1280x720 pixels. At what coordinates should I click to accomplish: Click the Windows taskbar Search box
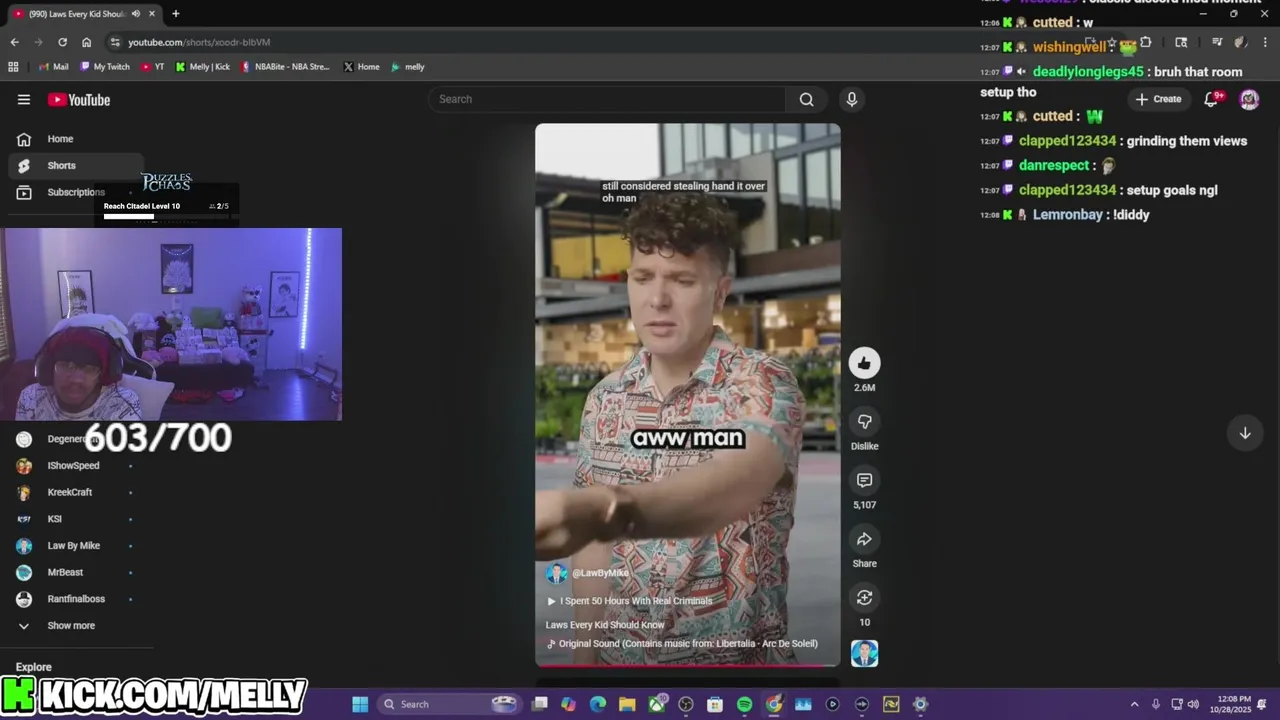[449, 704]
